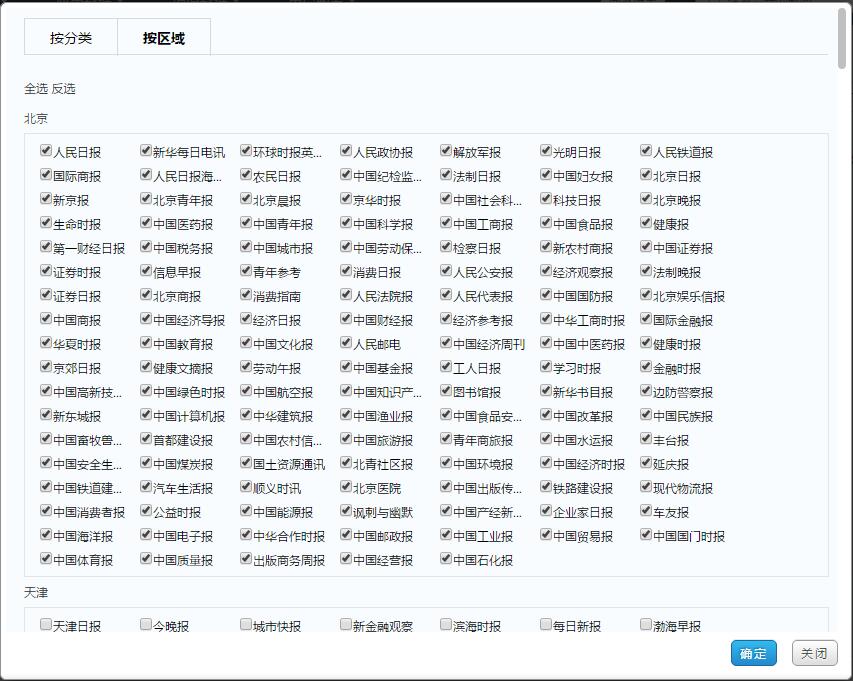Toggle the 中国经济周刊 checkbox

pyautogui.click(x=446, y=342)
